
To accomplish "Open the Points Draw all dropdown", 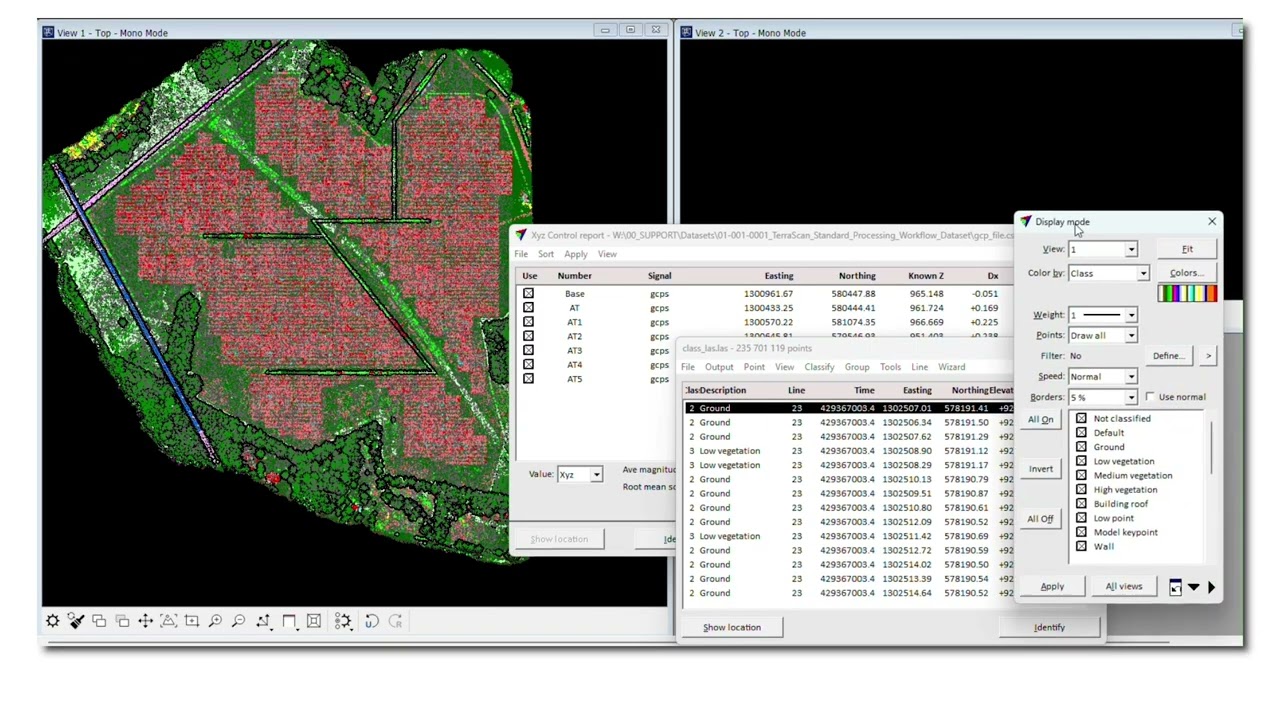I will point(1131,335).
